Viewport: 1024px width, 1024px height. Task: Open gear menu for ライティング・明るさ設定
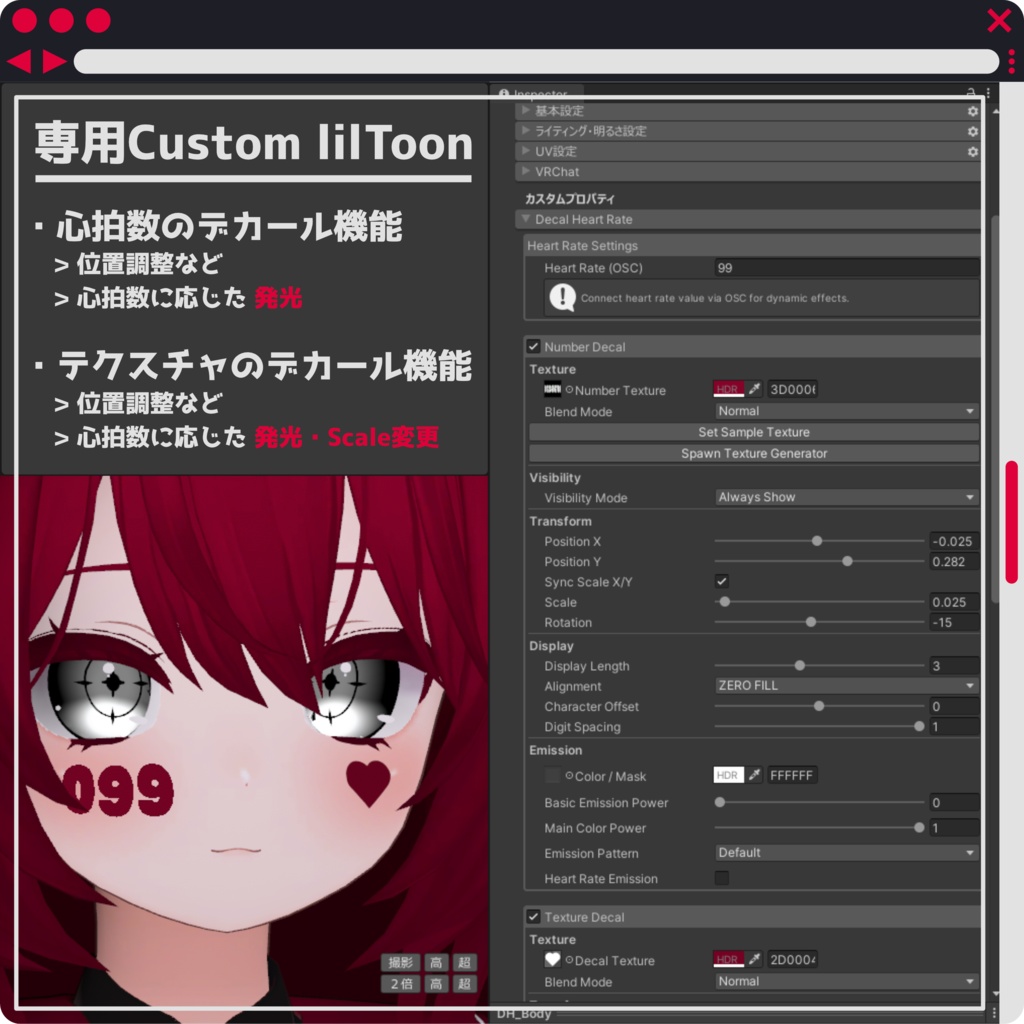(x=972, y=131)
